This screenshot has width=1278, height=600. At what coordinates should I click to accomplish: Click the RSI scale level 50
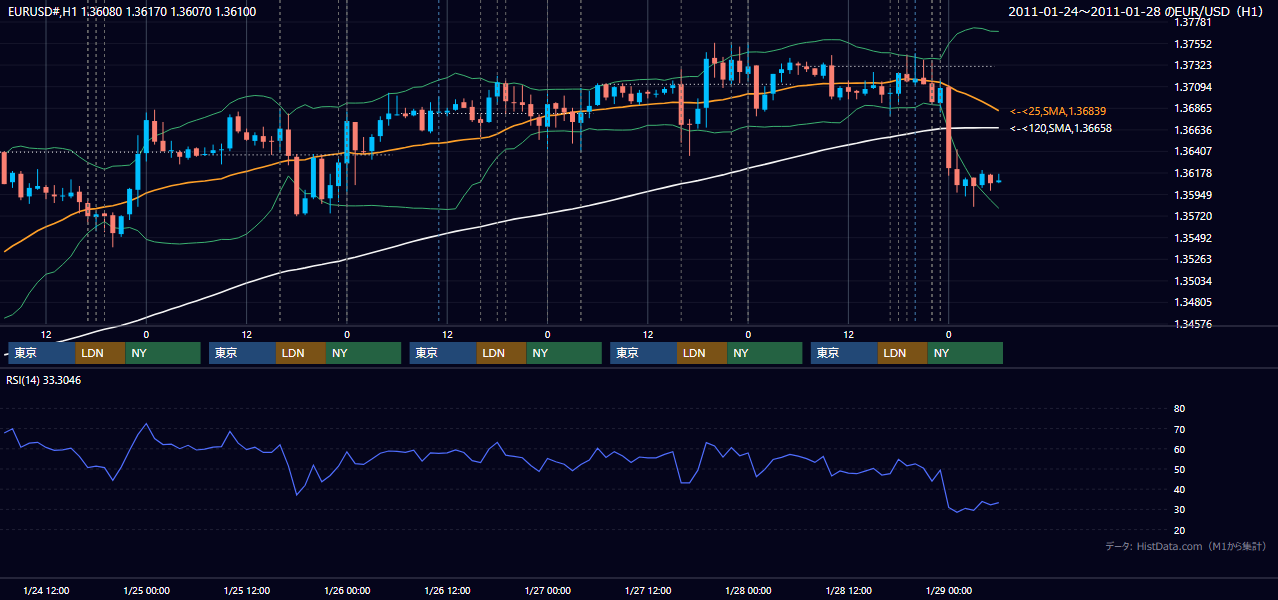point(1179,469)
